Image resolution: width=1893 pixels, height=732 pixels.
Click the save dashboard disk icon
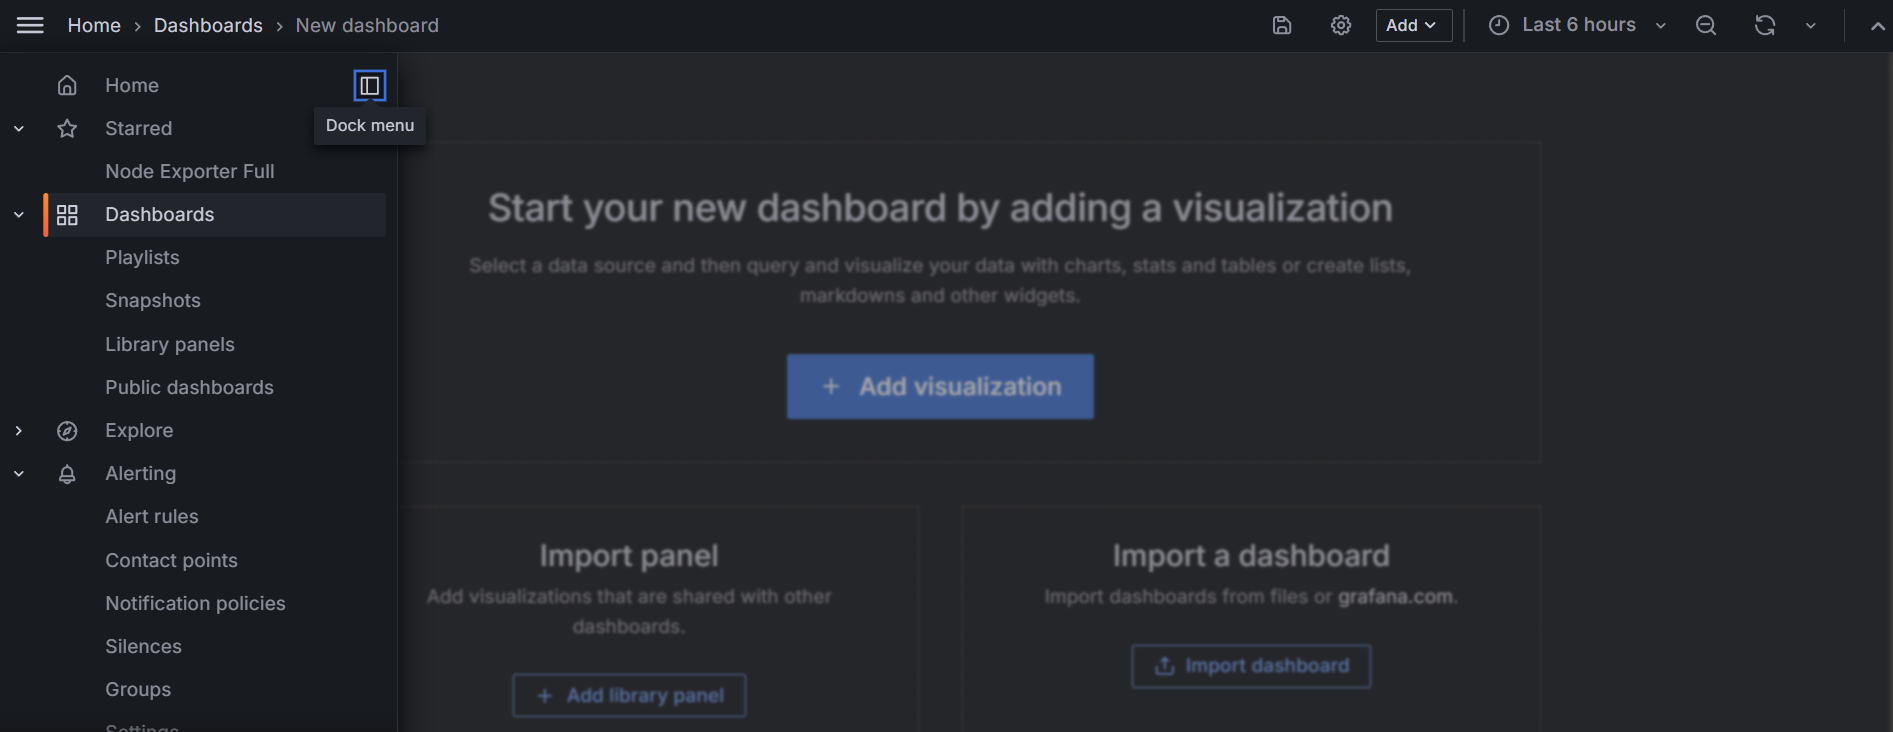1281,25
